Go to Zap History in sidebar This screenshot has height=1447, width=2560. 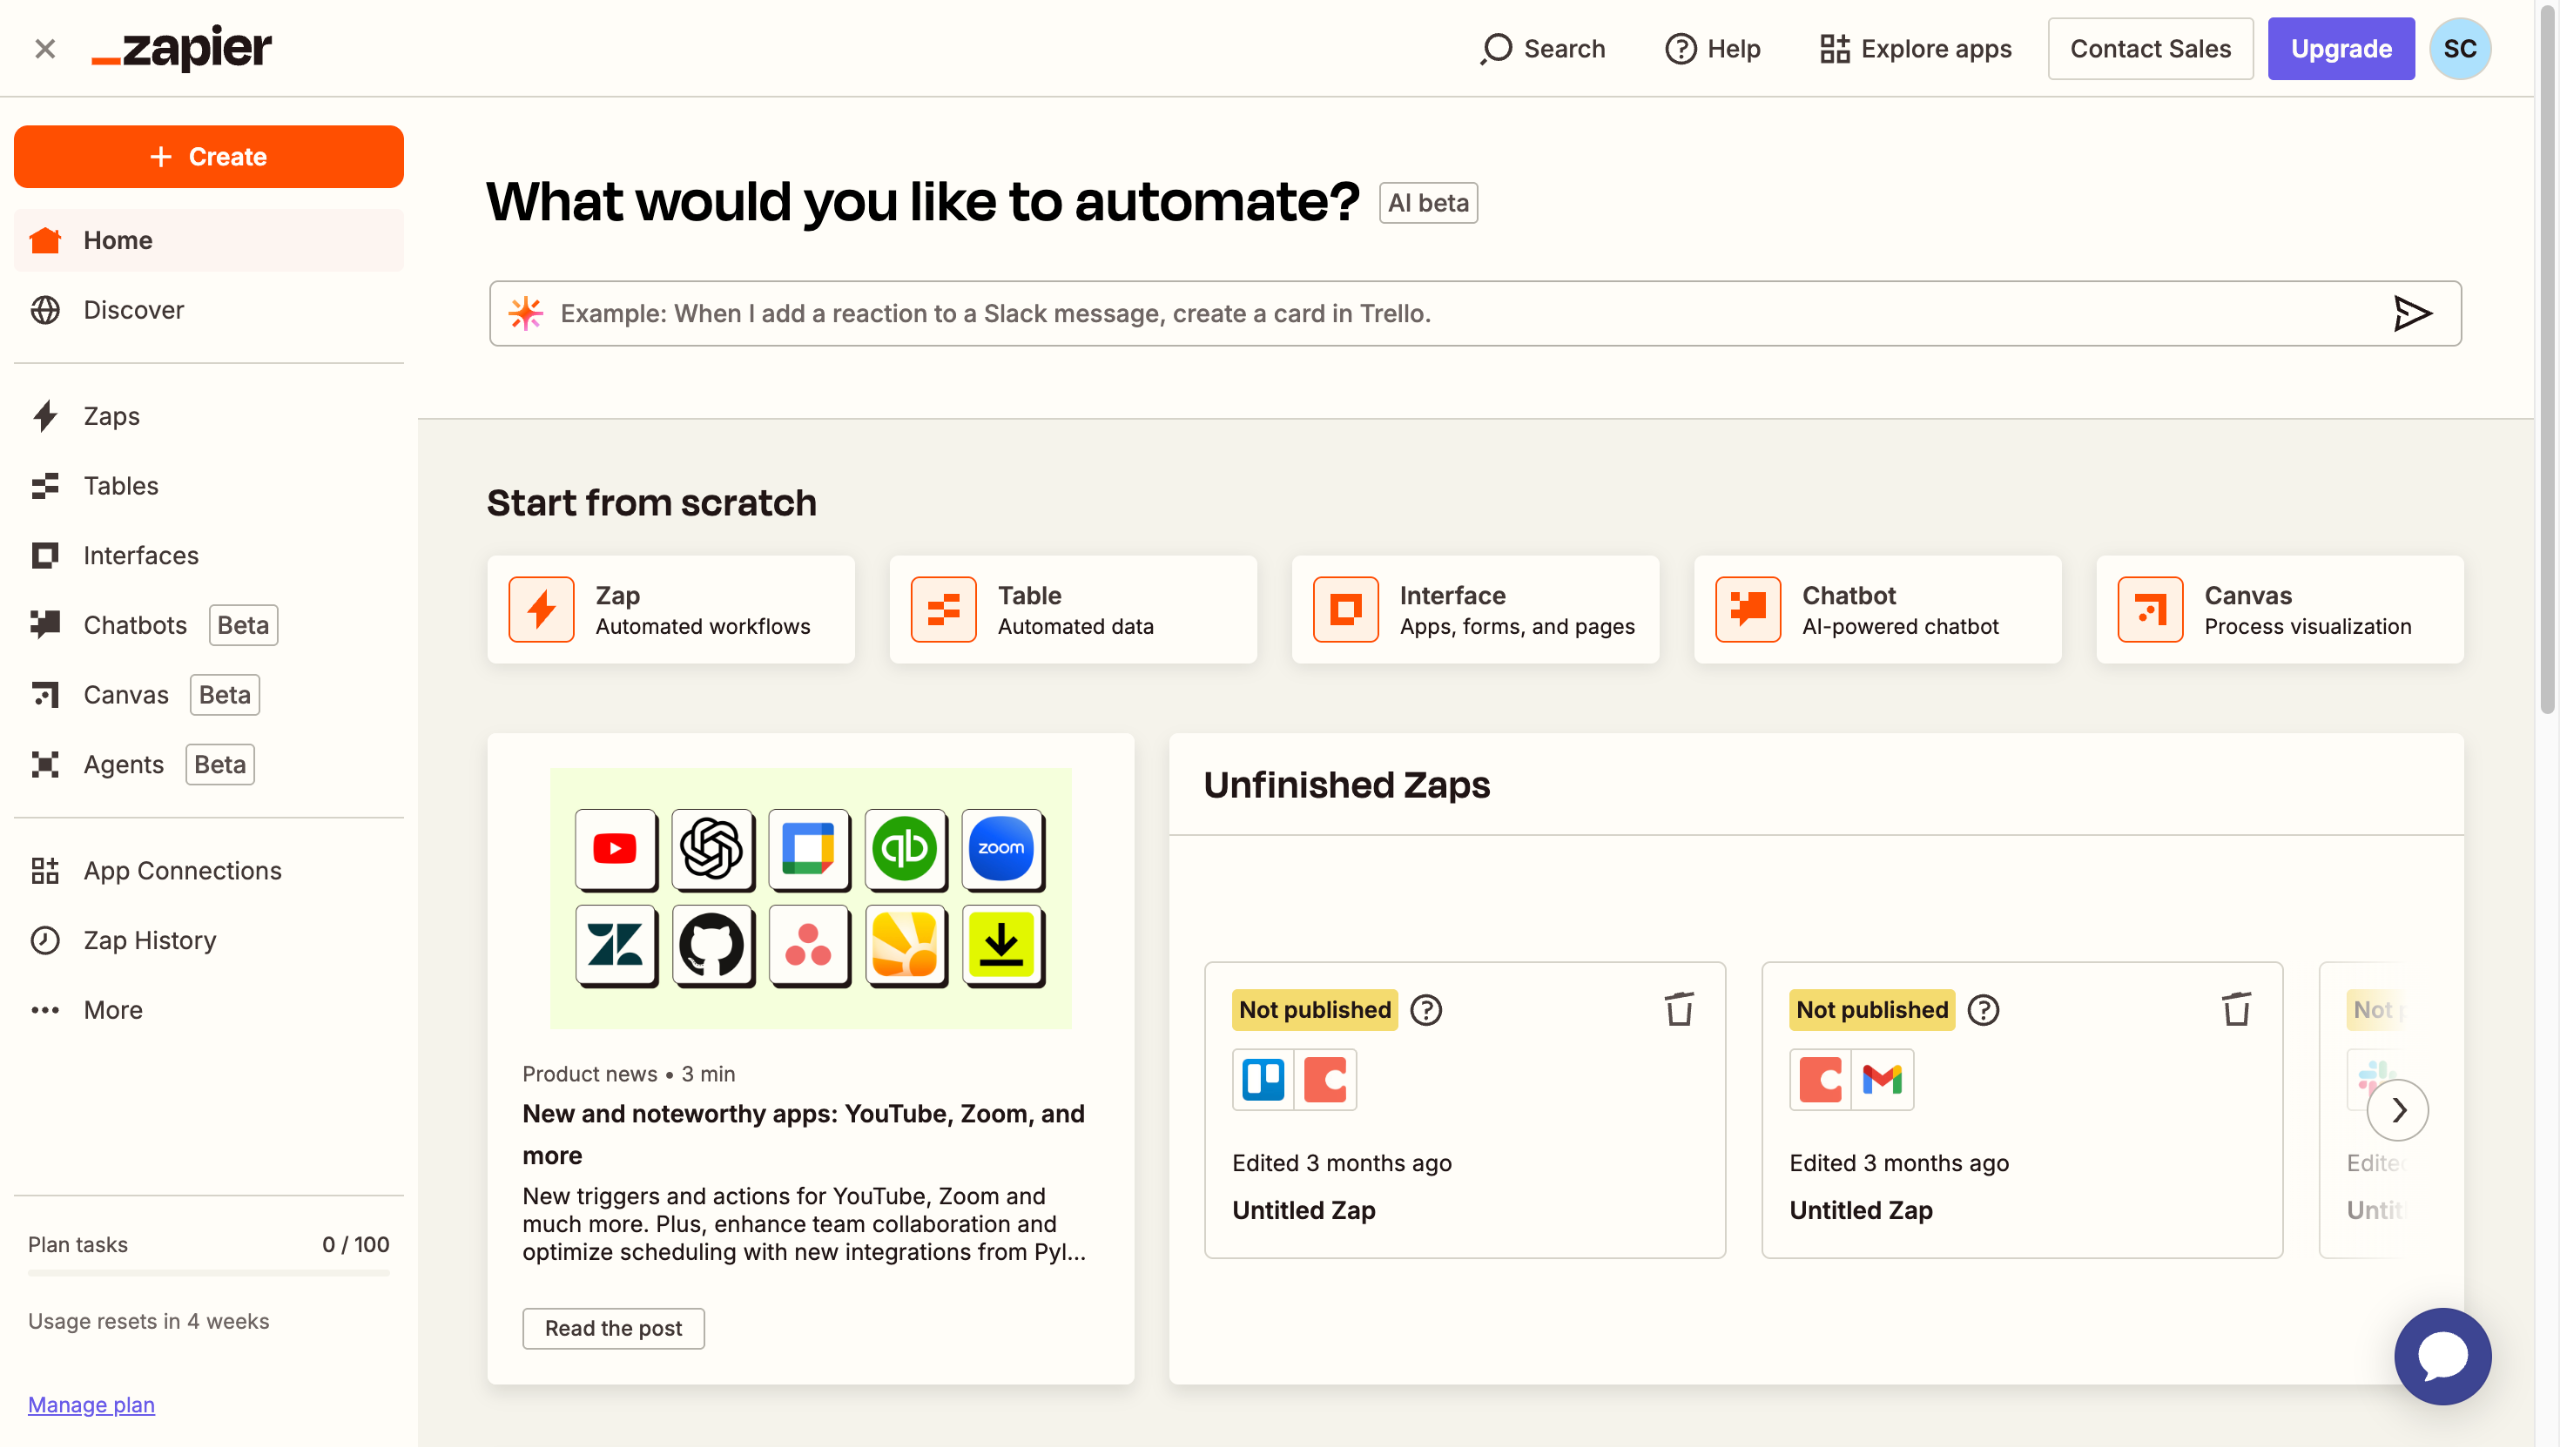[149, 940]
